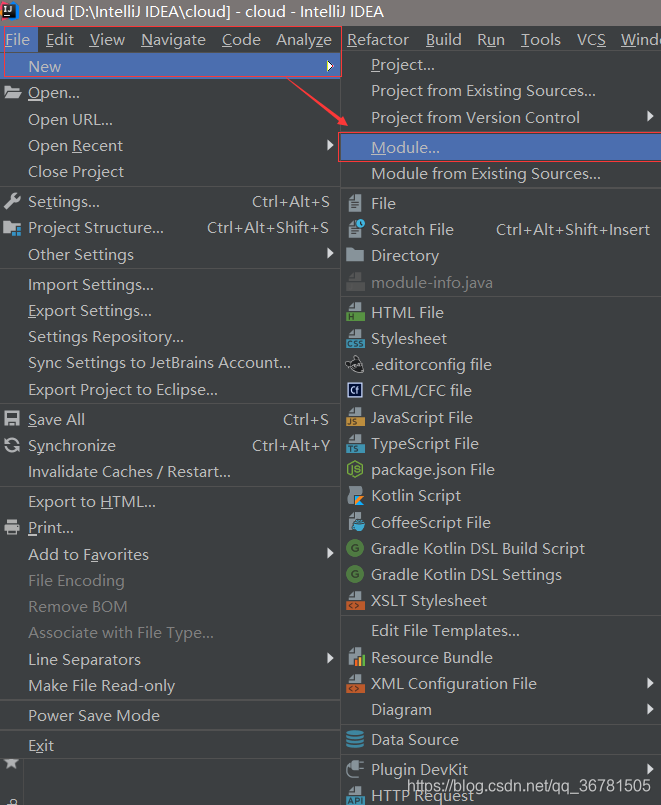661x805 pixels.
Task: Open the Code menu
Action: point(241,40)
